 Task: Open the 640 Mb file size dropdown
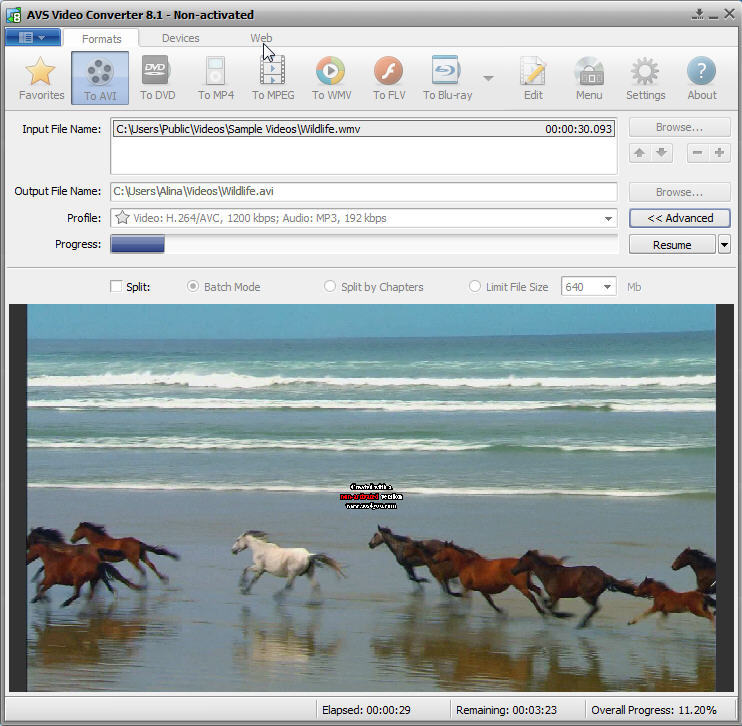point(607,287)
